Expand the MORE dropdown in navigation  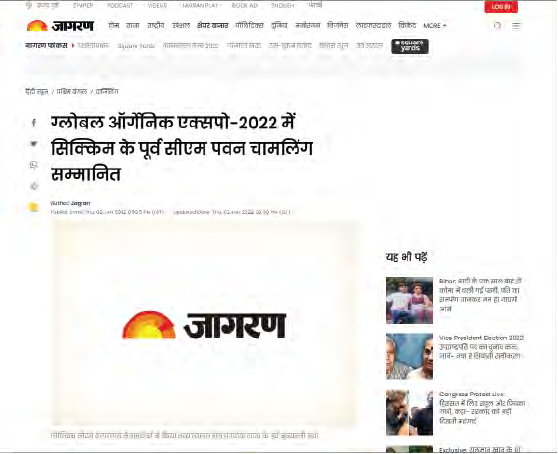435,26
